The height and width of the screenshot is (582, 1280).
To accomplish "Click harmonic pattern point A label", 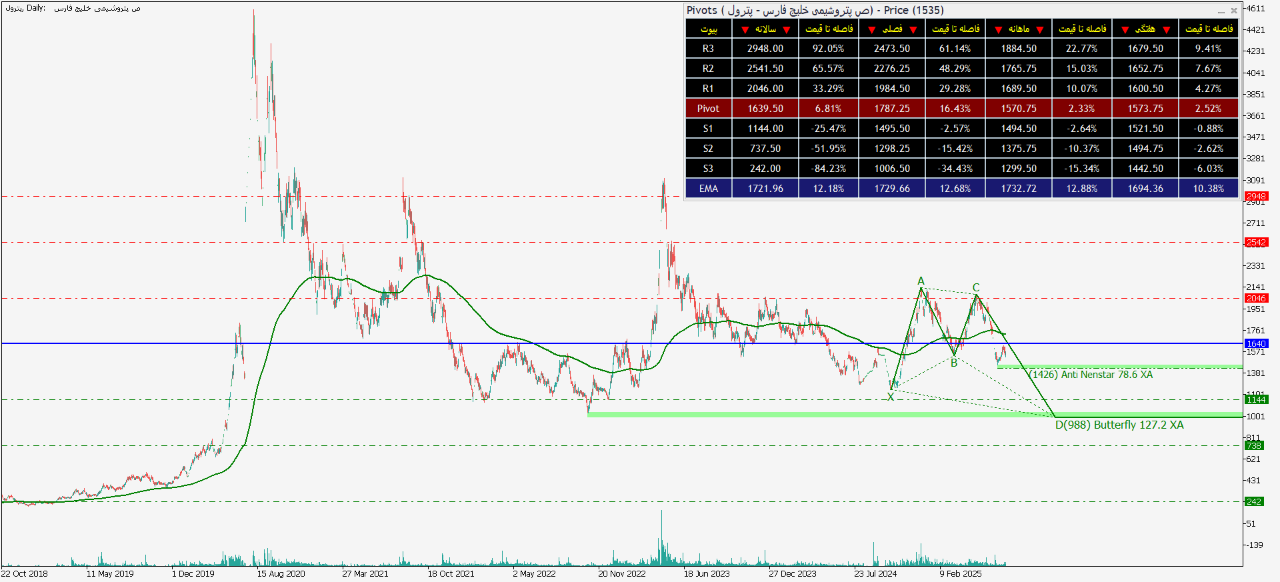I will (x=920, y=281).
